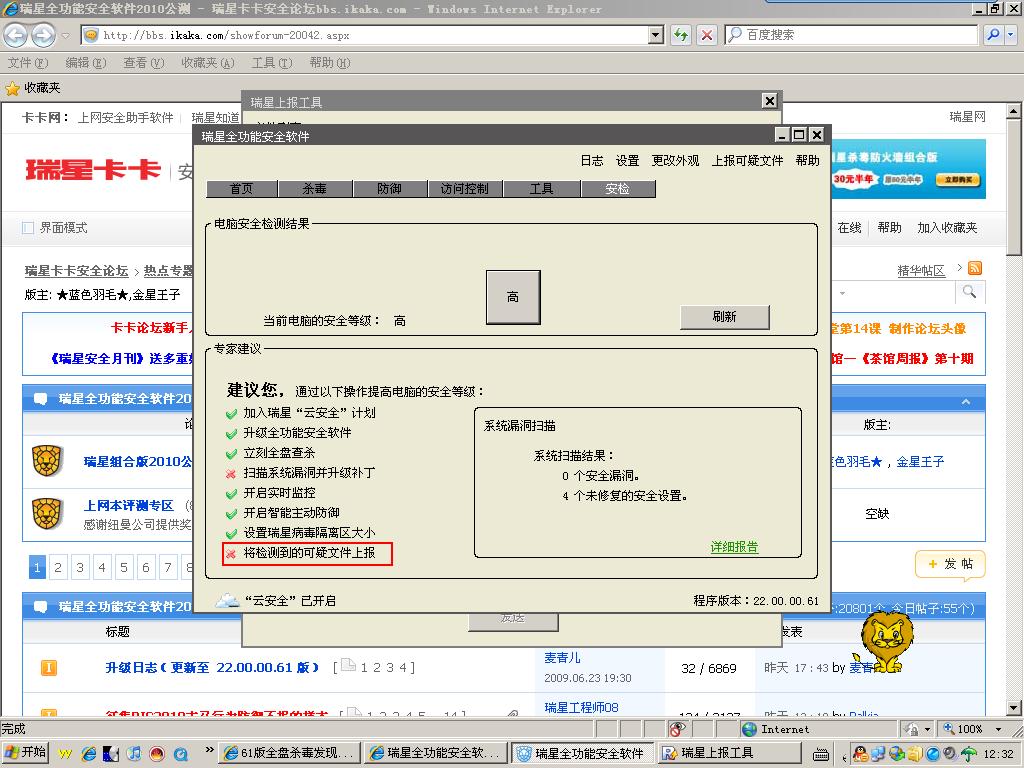The height and width of the screenshot is (768, 1024).
Task: Open the status bar zoom level dropdown
Action: (999, 729)
